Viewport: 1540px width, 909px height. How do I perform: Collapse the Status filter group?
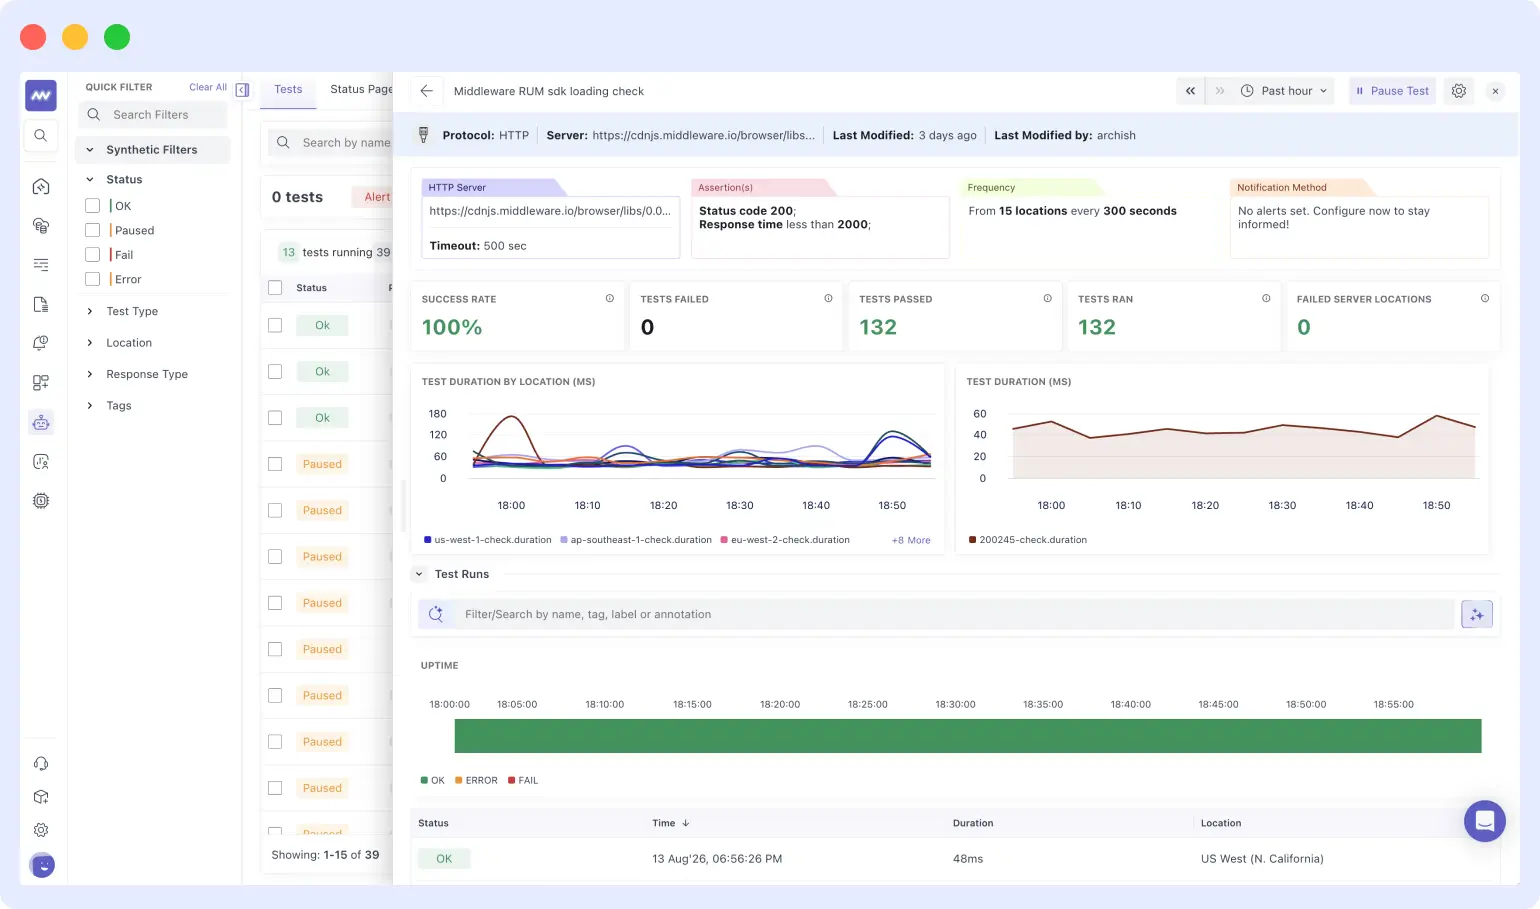pos(90,180)
